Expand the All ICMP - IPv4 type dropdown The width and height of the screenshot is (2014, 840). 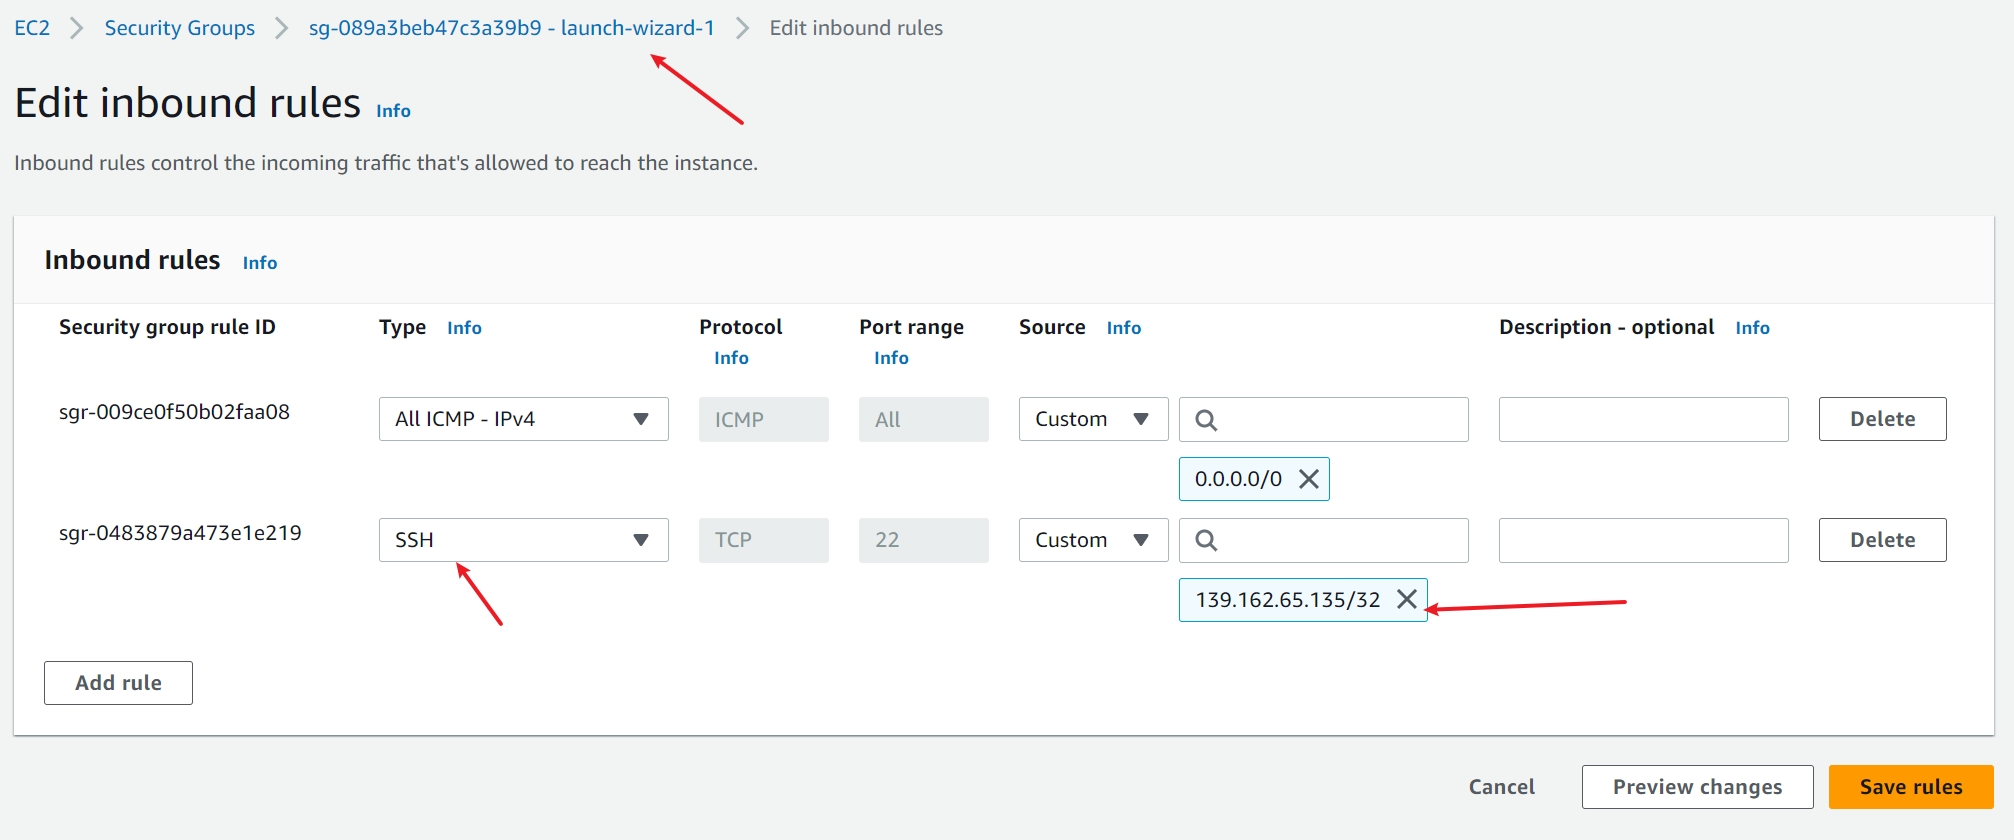tap(523, 419)
